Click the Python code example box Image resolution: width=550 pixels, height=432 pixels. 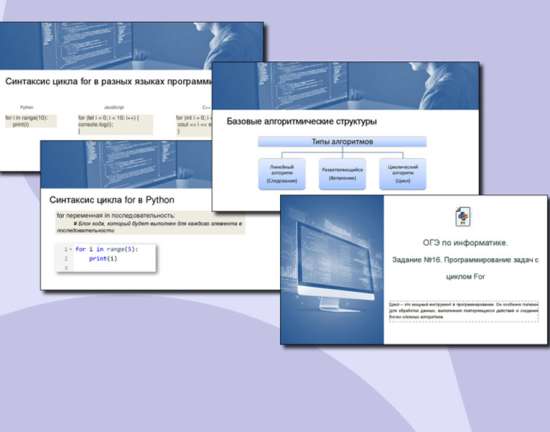pyautogui.click(x=31, y=121)
